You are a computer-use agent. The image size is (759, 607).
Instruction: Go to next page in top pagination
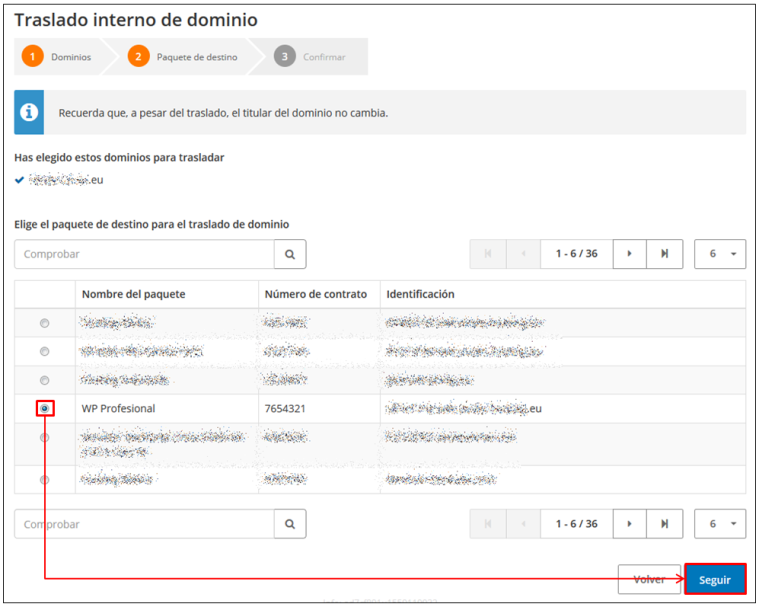pyautogui.click(x=629, y=254)
